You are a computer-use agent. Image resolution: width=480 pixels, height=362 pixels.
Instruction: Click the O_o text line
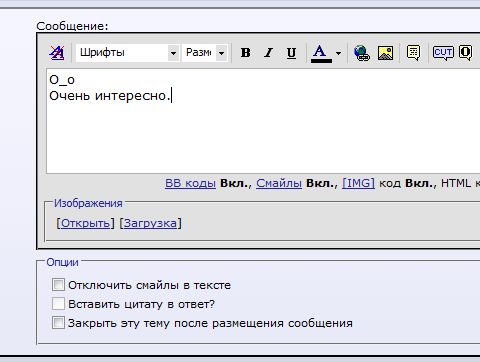click(62, 80)
